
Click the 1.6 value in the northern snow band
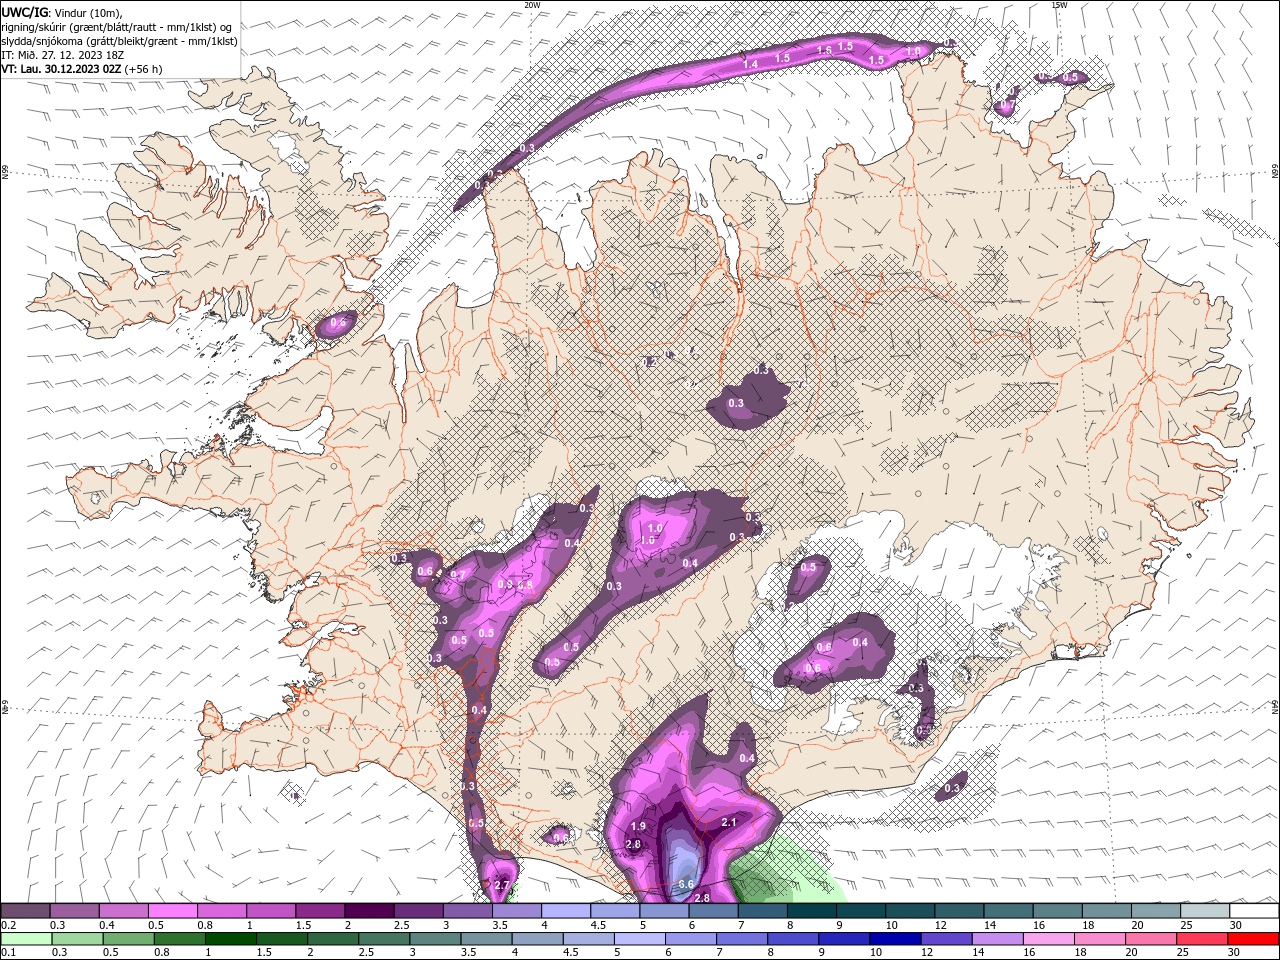click(824, 50)
